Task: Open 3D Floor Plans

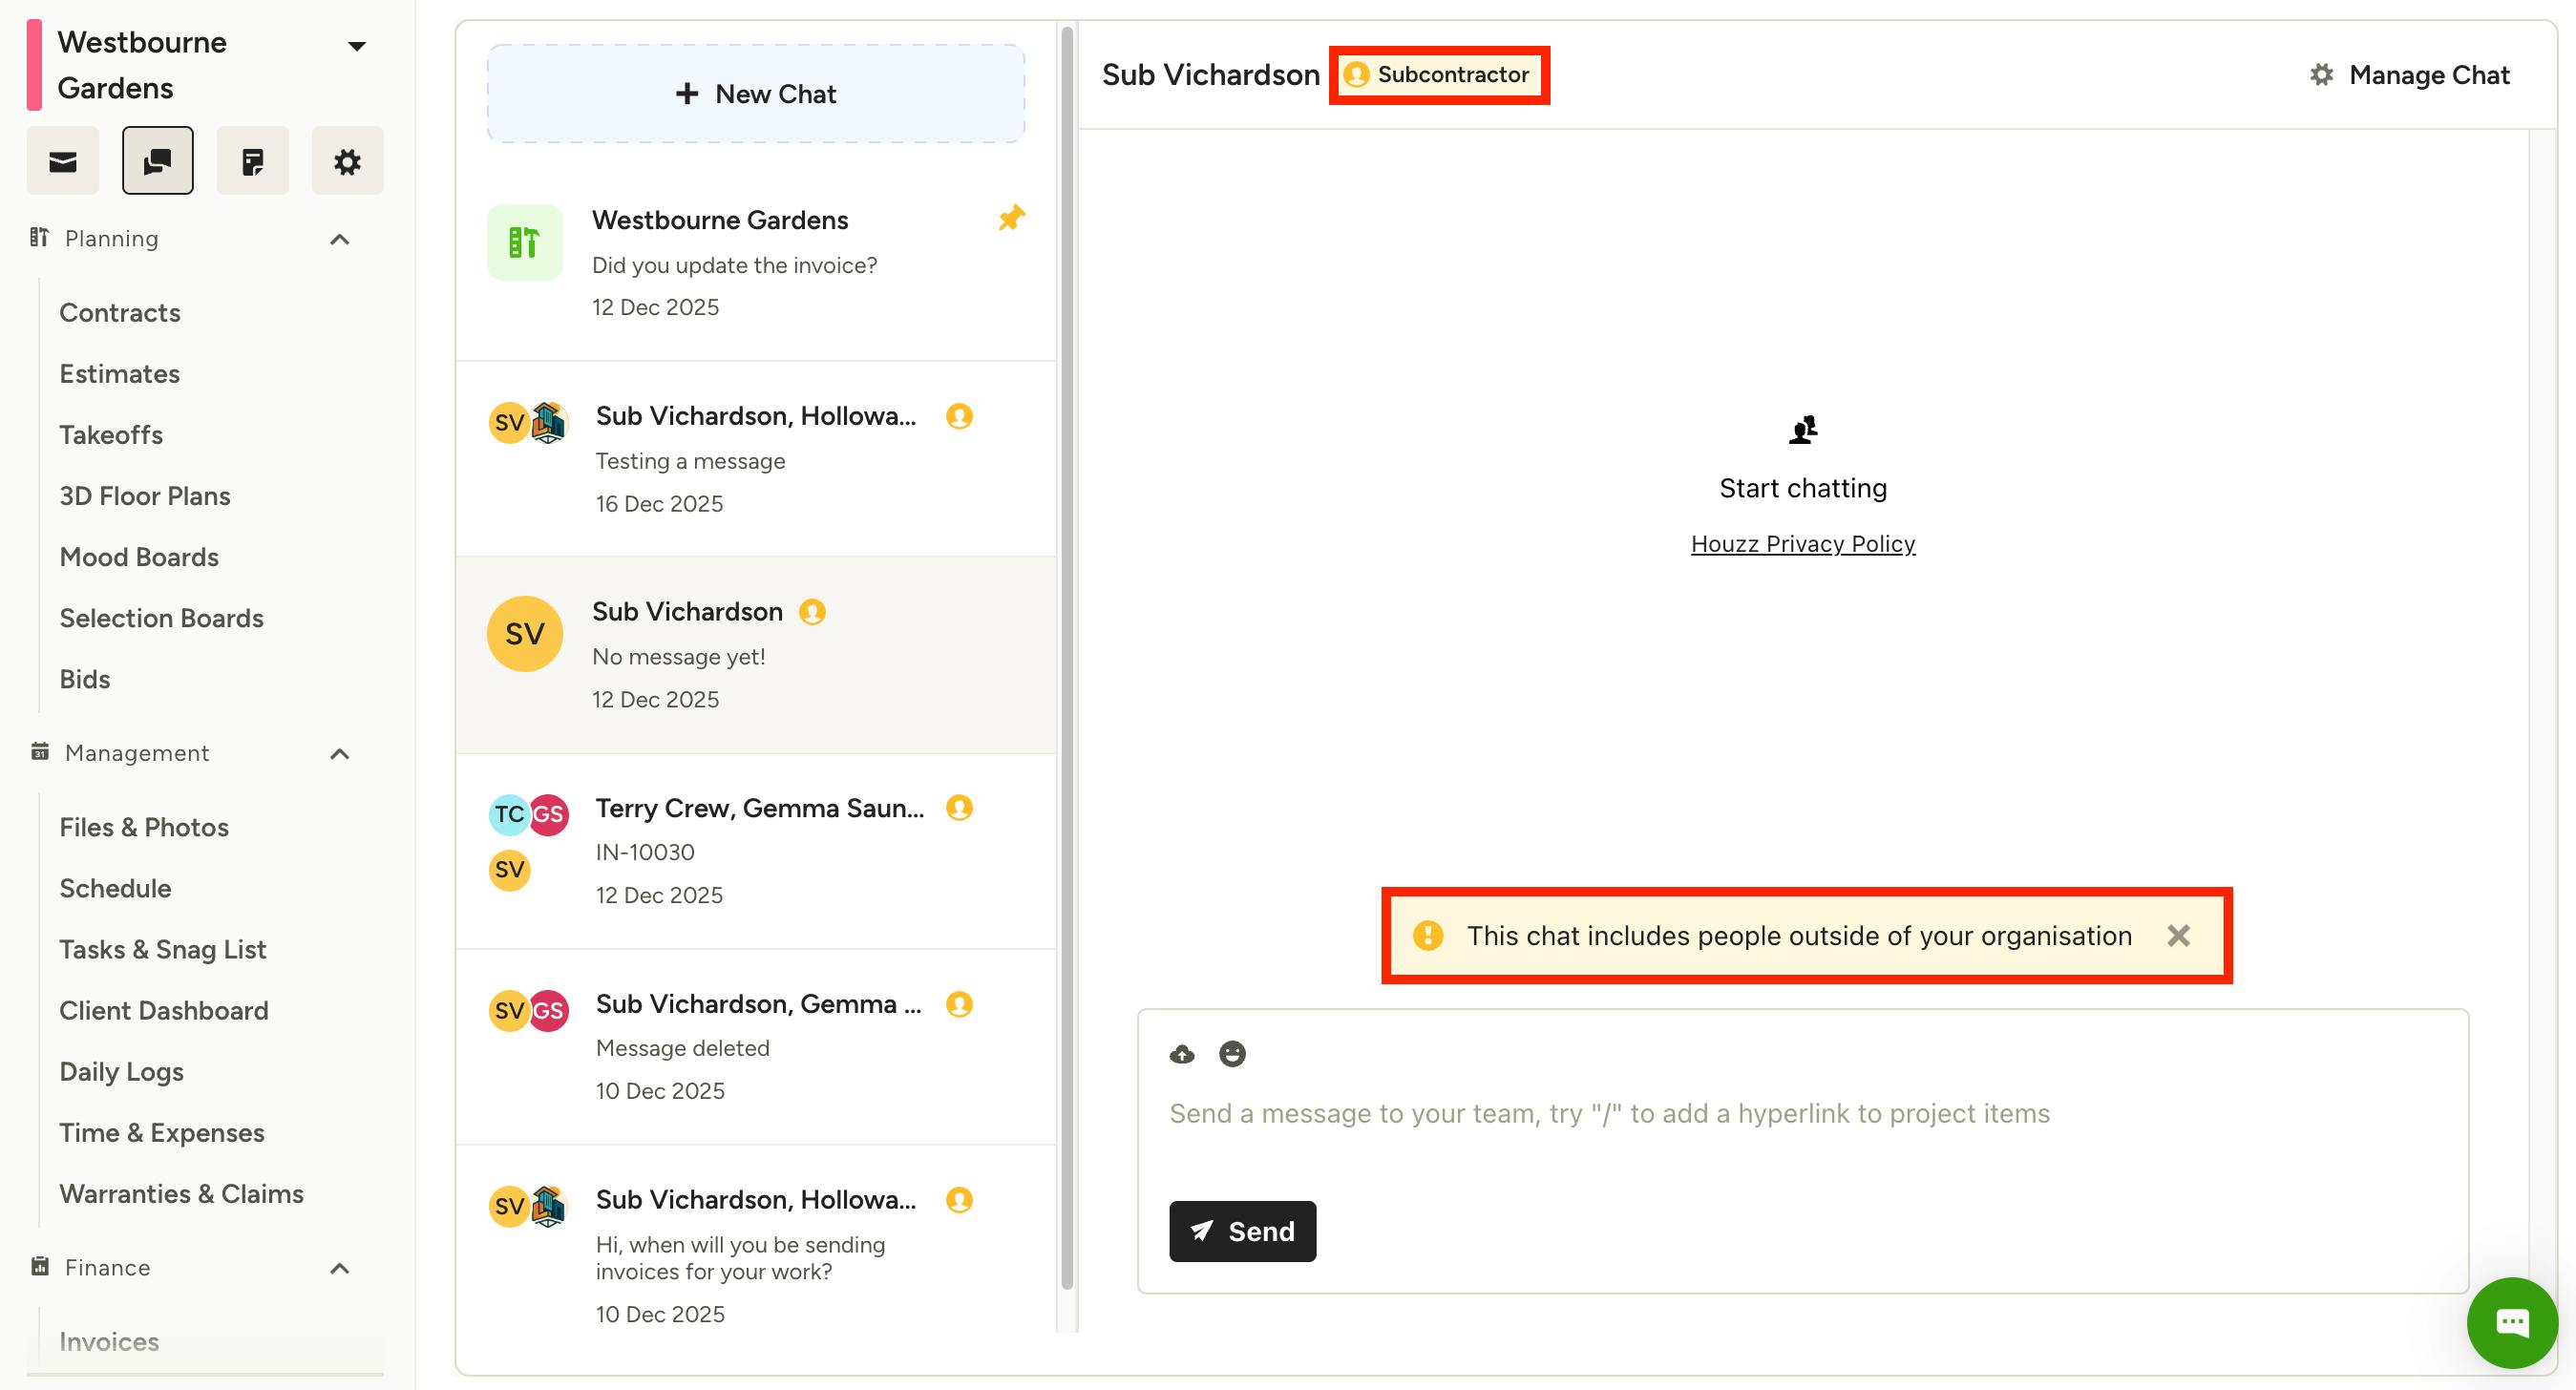Action: 145,496
